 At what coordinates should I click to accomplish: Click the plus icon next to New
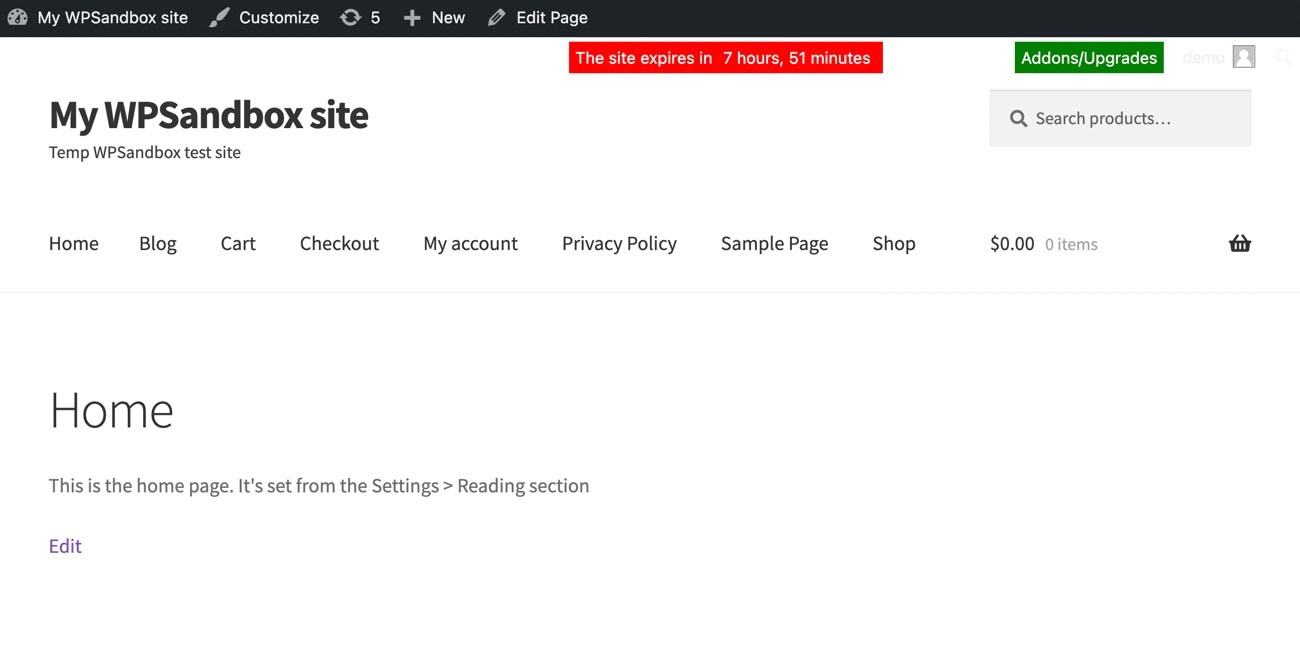(412, 17)
